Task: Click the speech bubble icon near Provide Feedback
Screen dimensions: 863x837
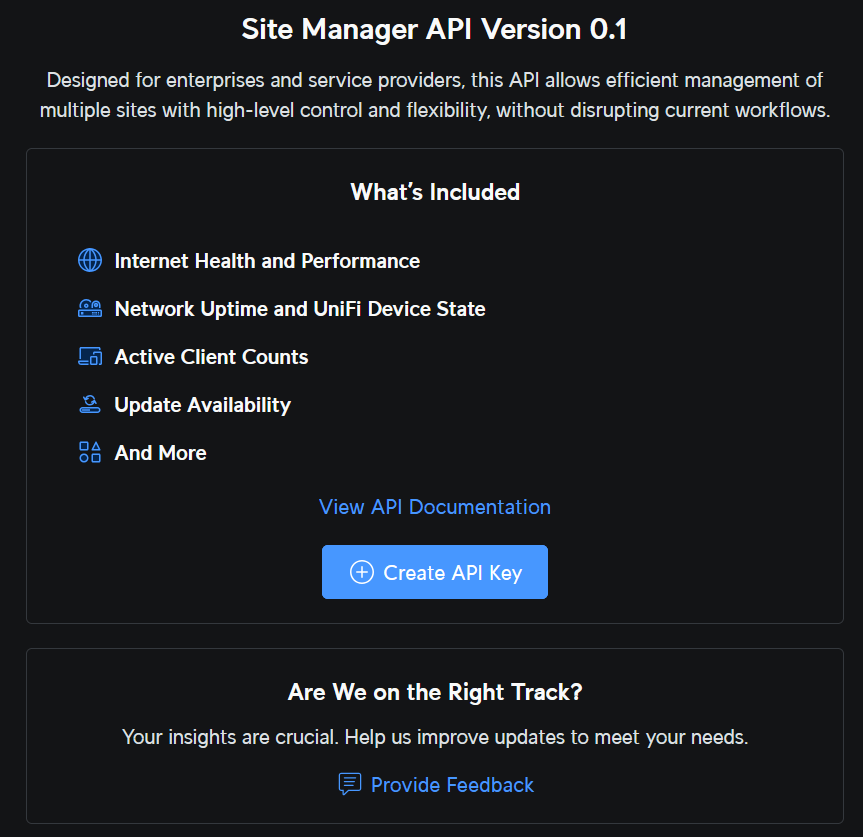Action: 349,784
